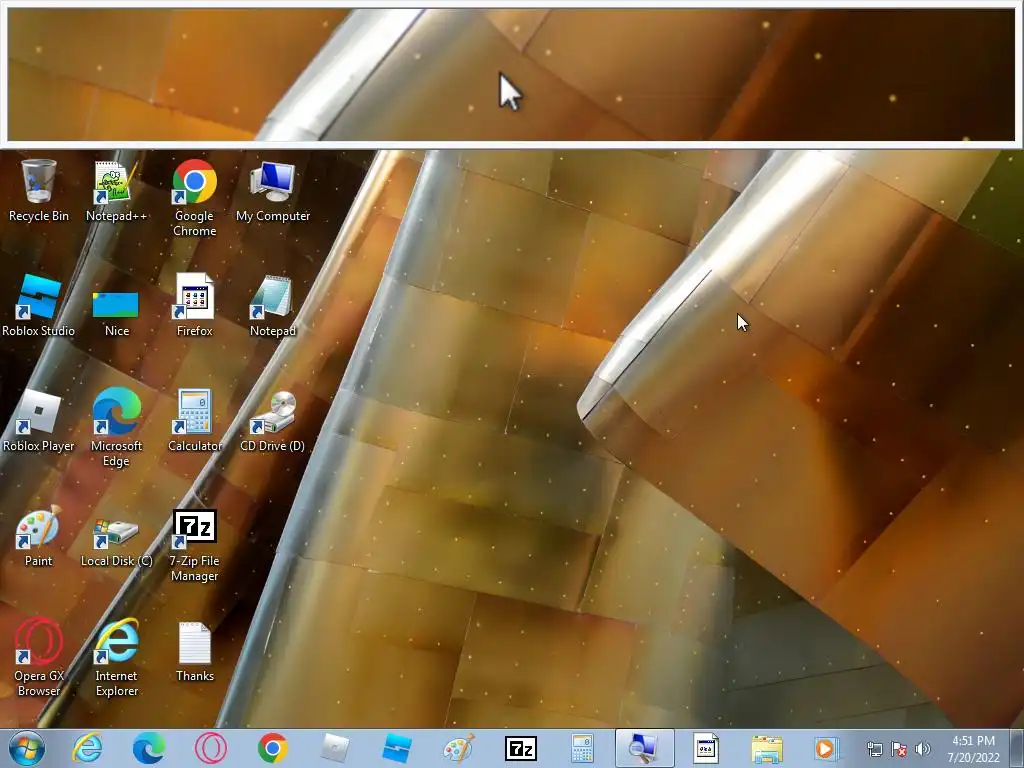Open Calculator from the taskbar
This screenshot has width=1024, height=768.
tap(582, 748)
